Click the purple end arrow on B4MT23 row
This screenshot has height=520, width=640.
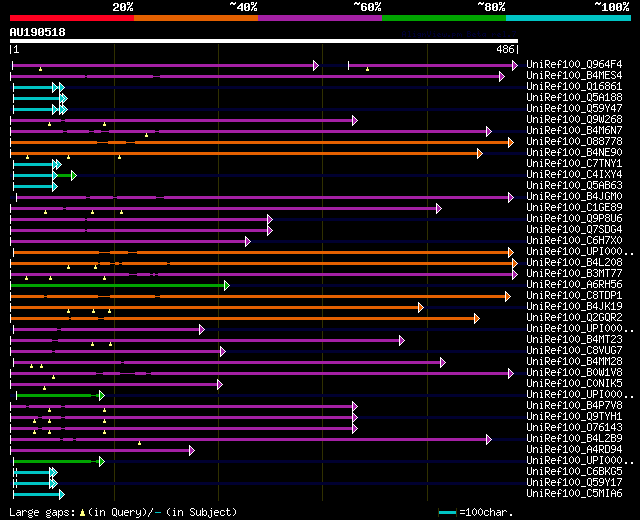click(402, 341)
